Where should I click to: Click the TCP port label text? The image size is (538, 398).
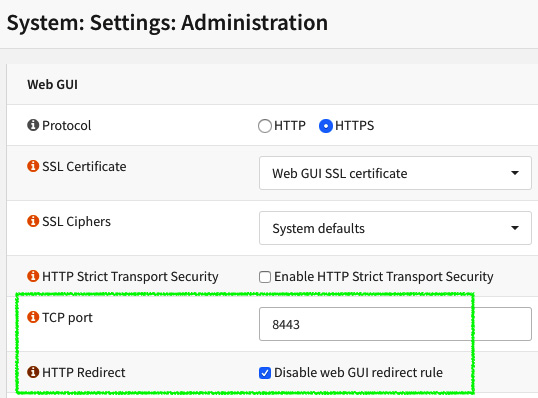coord(67,318)
